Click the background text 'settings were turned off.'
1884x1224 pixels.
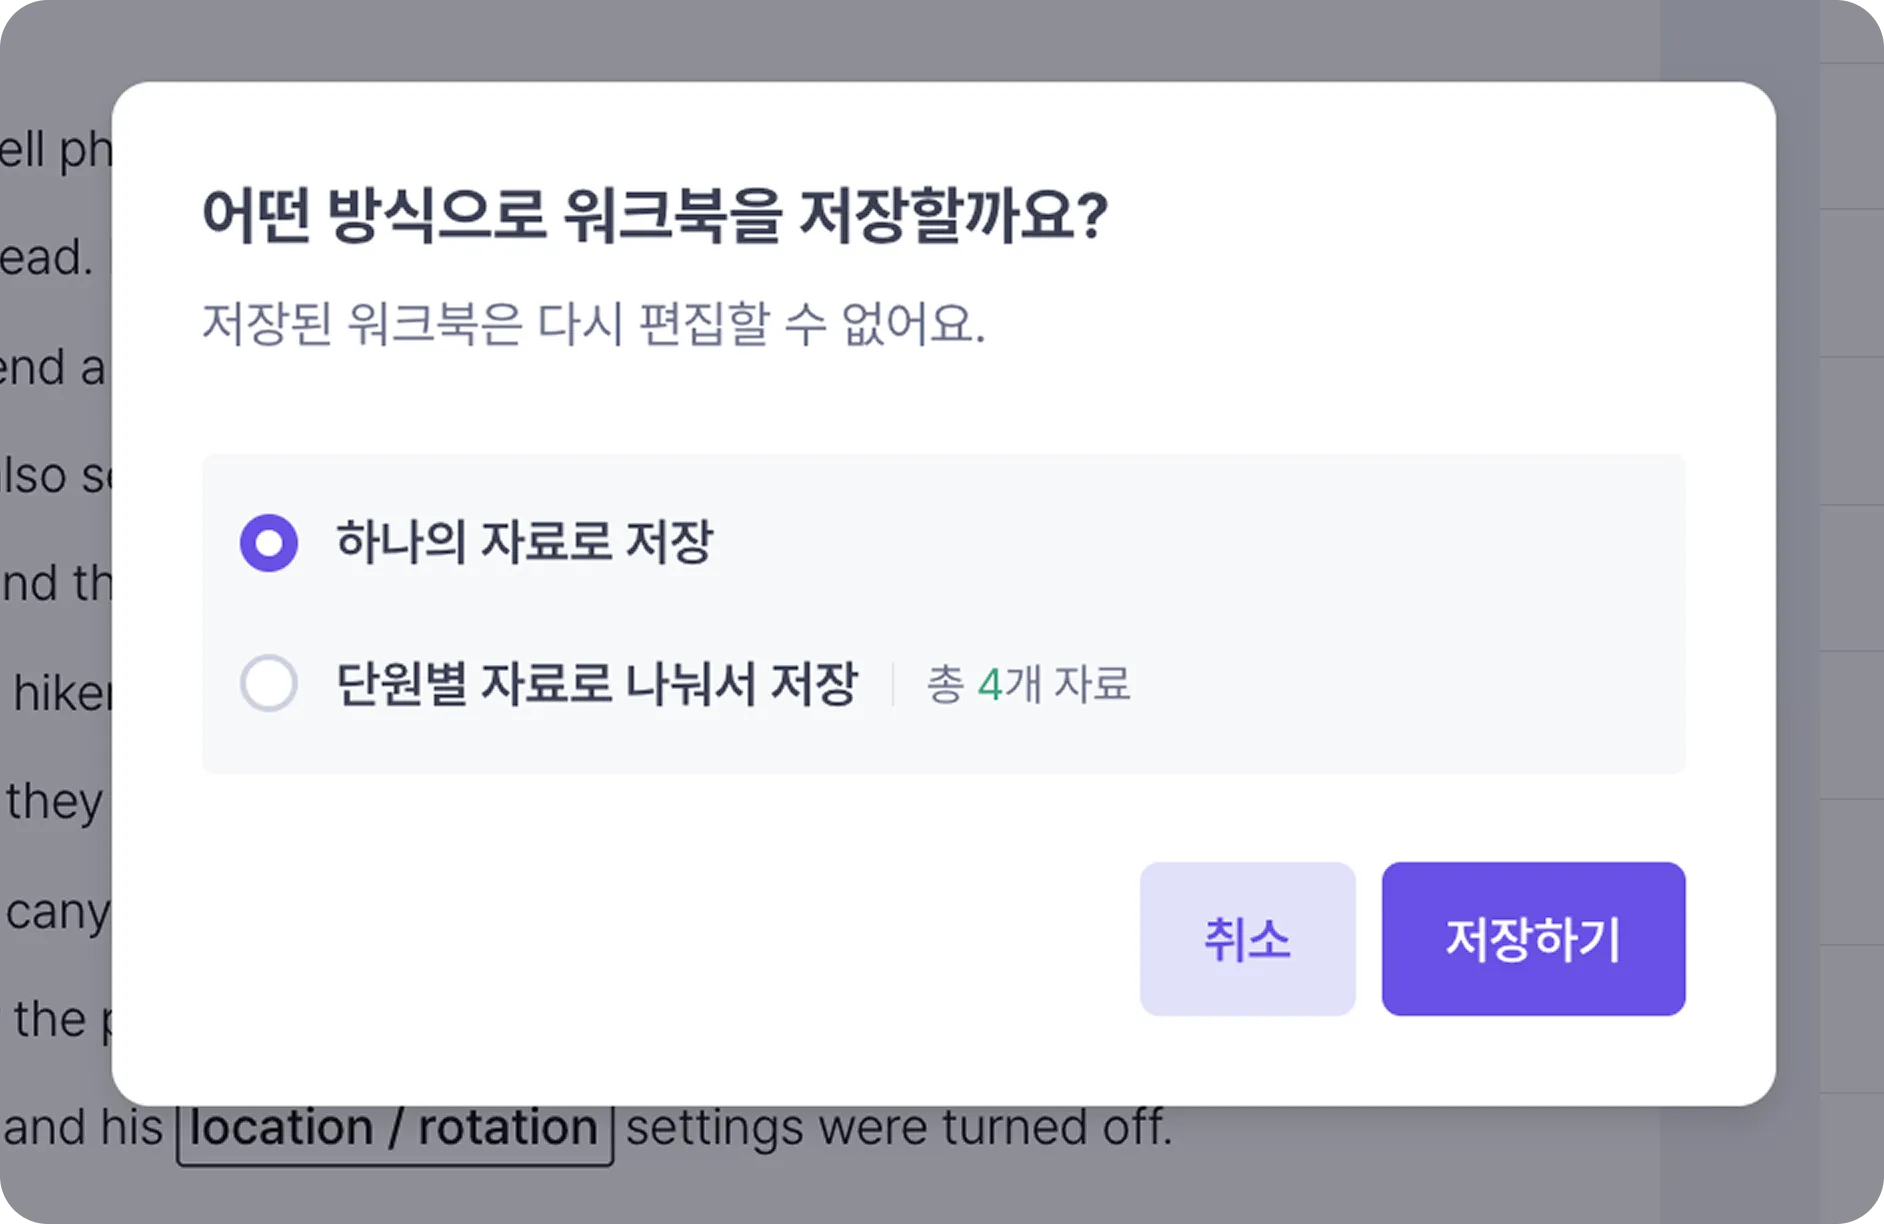899,1128
